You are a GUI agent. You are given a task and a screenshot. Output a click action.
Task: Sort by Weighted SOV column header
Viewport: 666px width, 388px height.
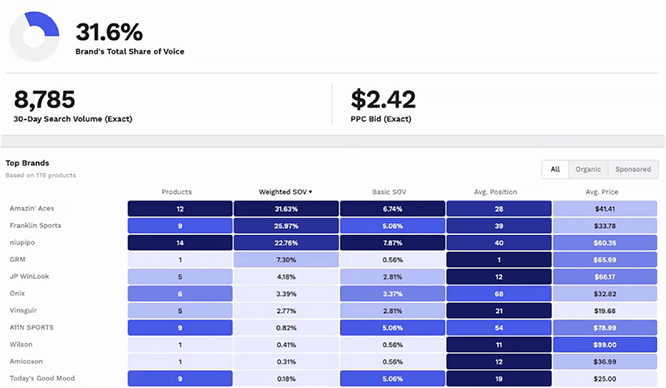pyautogui.click(x=285, y=192)
